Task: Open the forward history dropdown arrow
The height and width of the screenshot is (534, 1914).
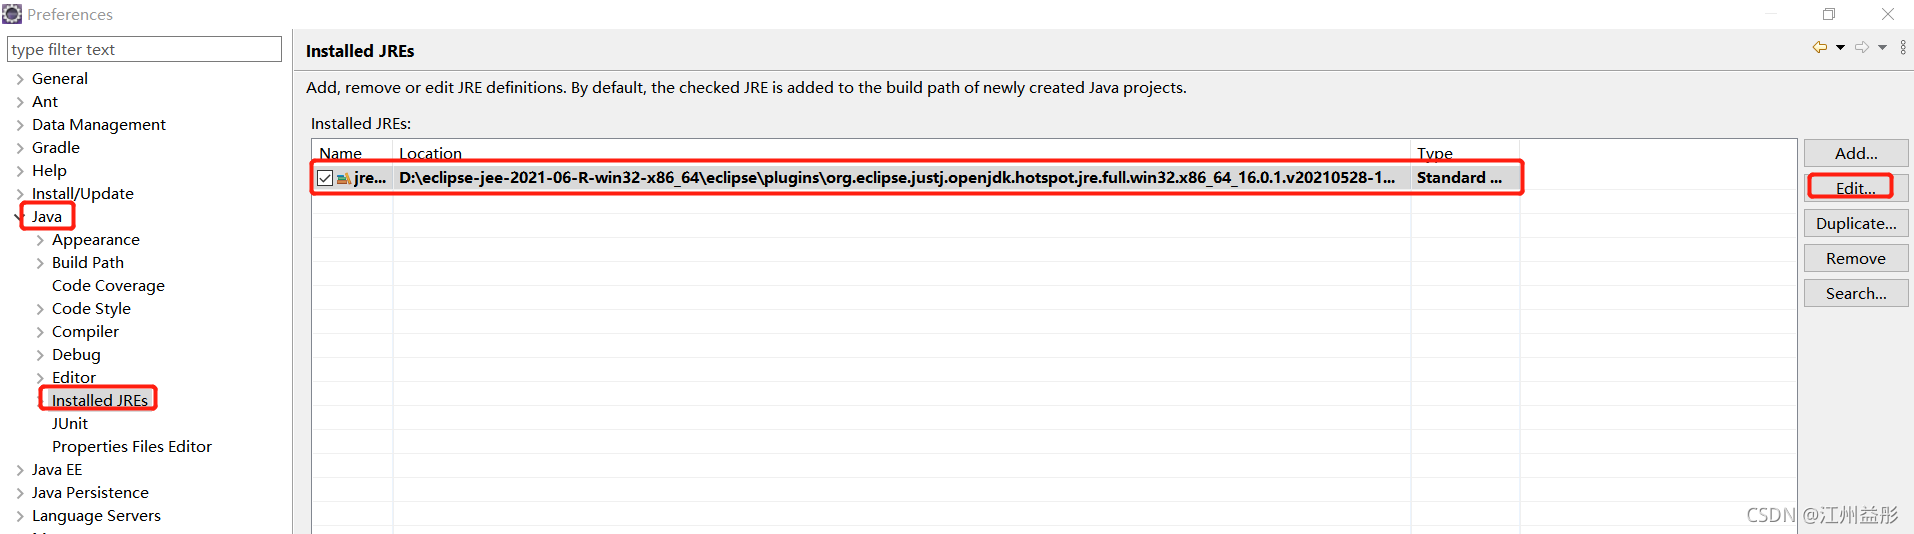Action: tap(1882, 47)
